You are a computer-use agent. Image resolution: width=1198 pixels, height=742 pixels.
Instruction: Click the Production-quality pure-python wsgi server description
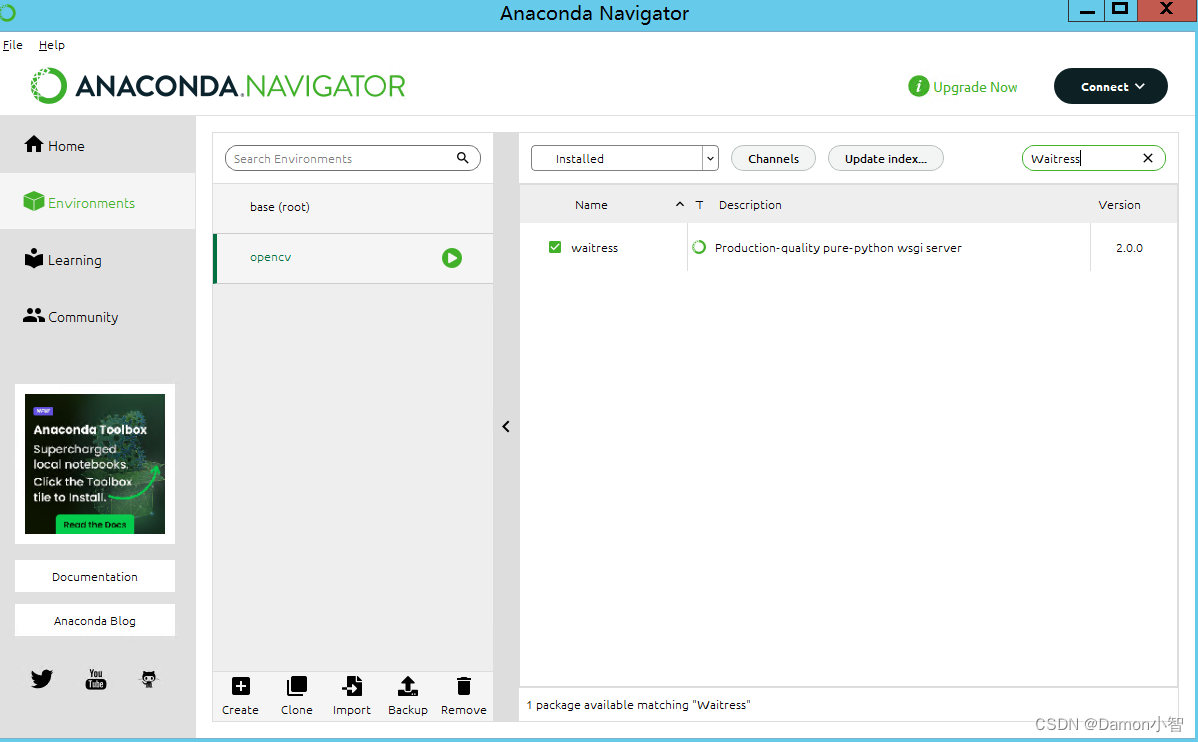(x=838, y=248)
